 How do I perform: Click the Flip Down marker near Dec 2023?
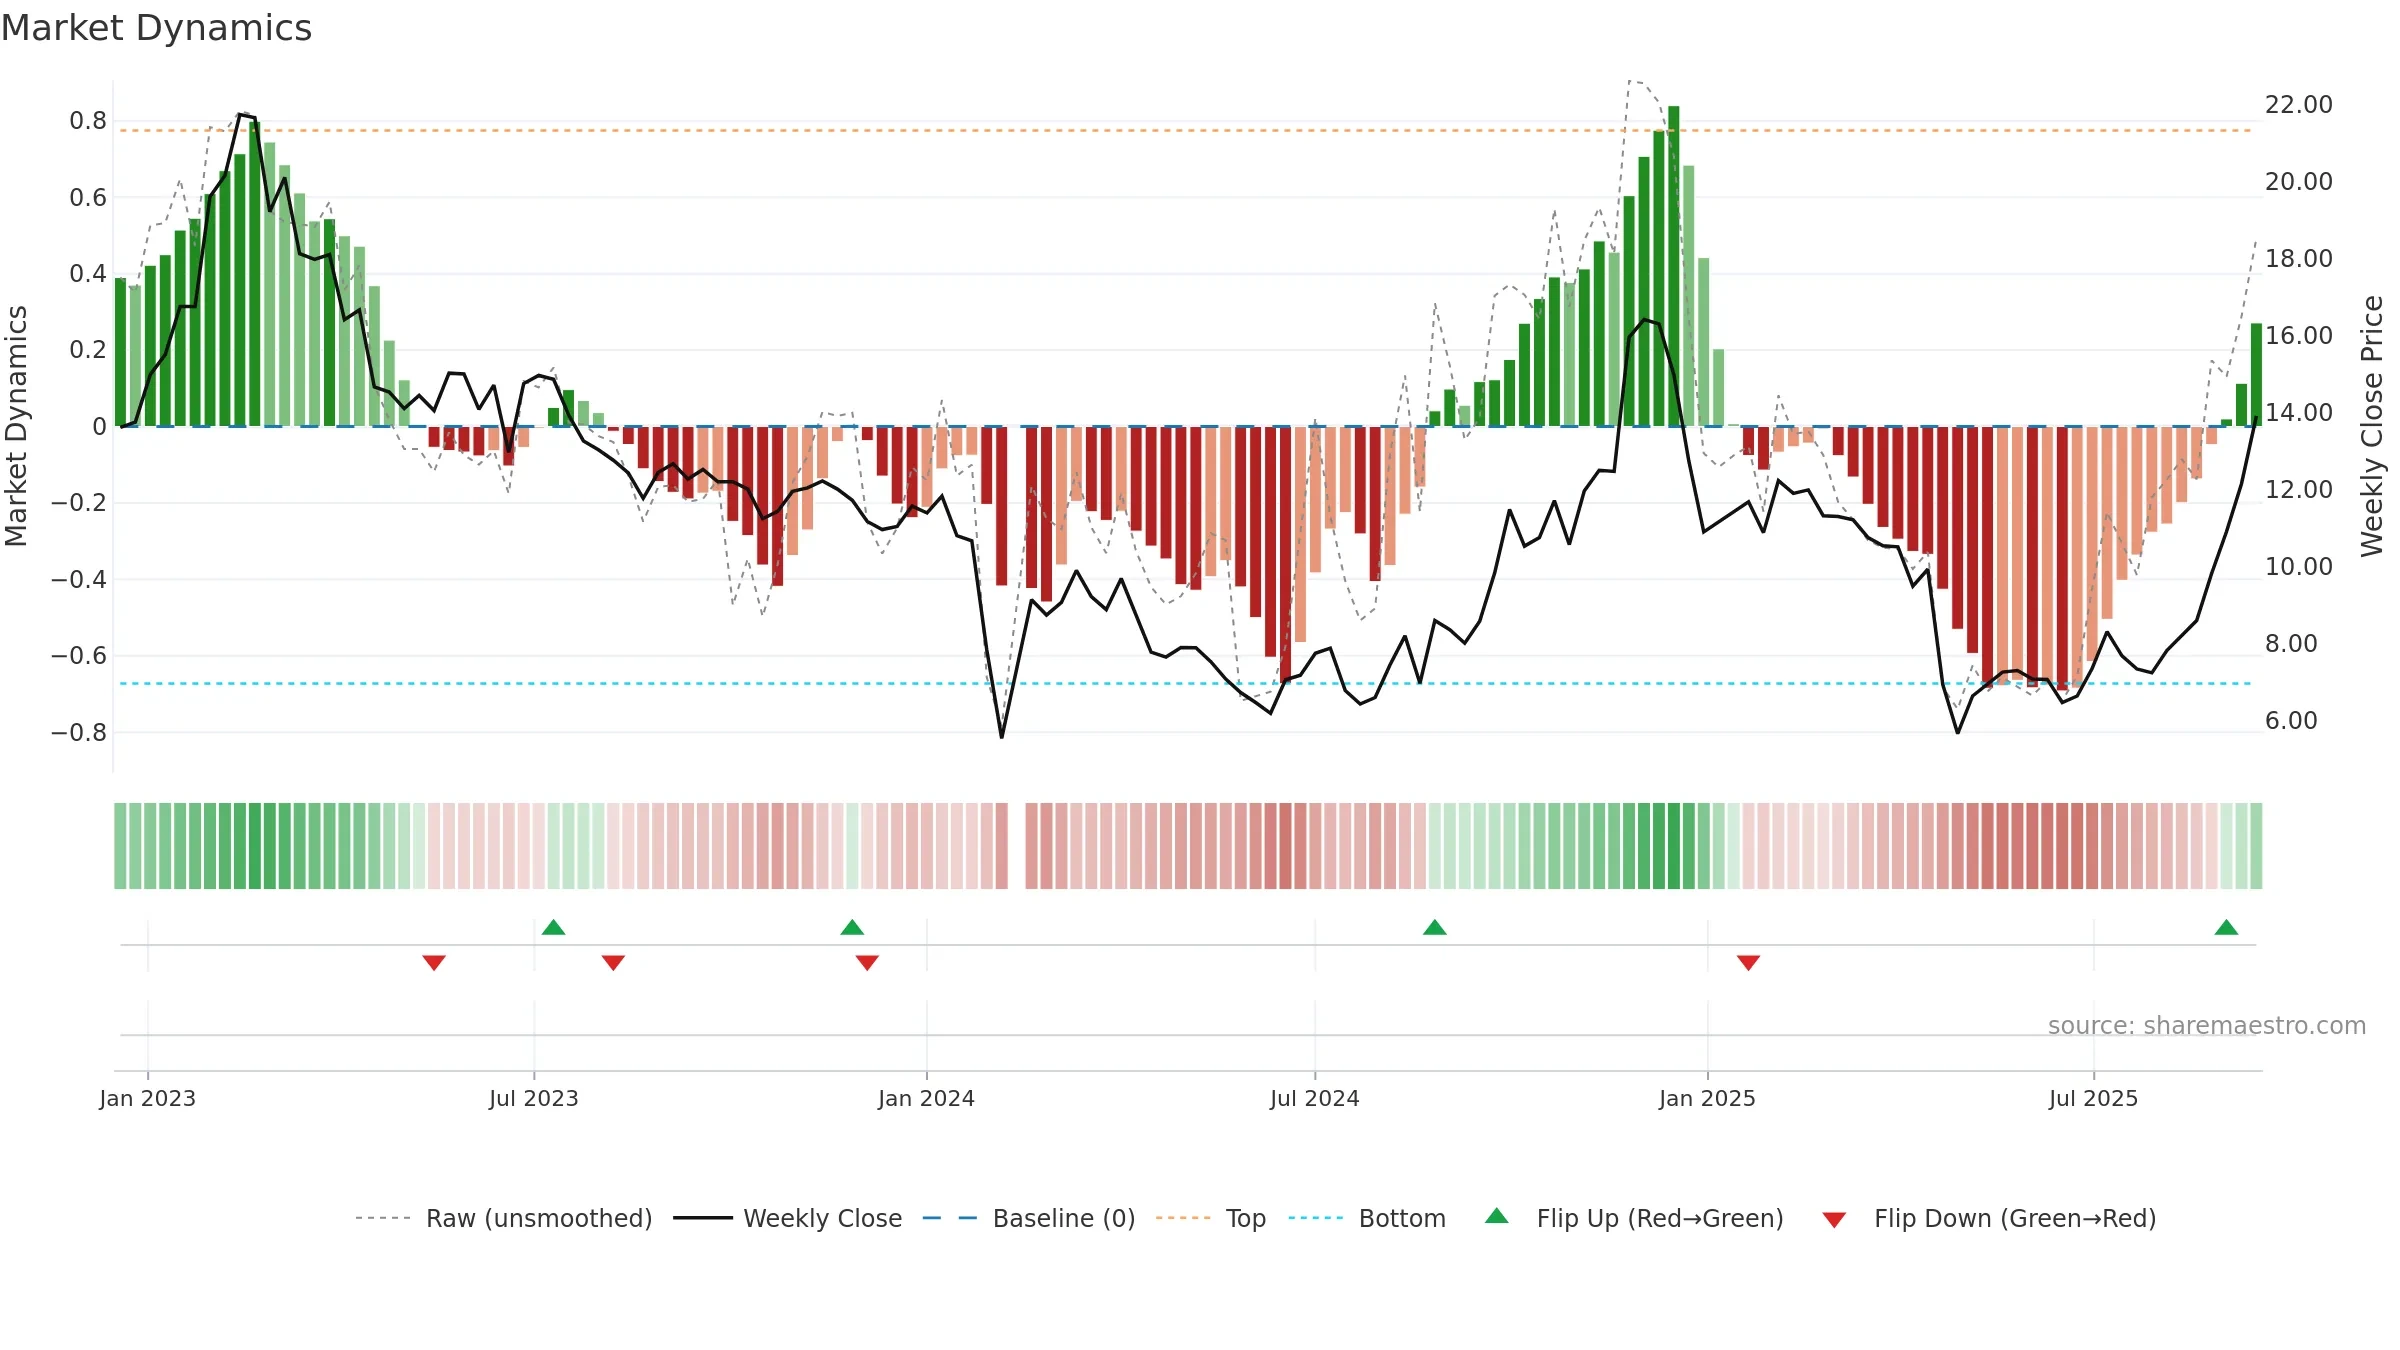tap(867, 962)
